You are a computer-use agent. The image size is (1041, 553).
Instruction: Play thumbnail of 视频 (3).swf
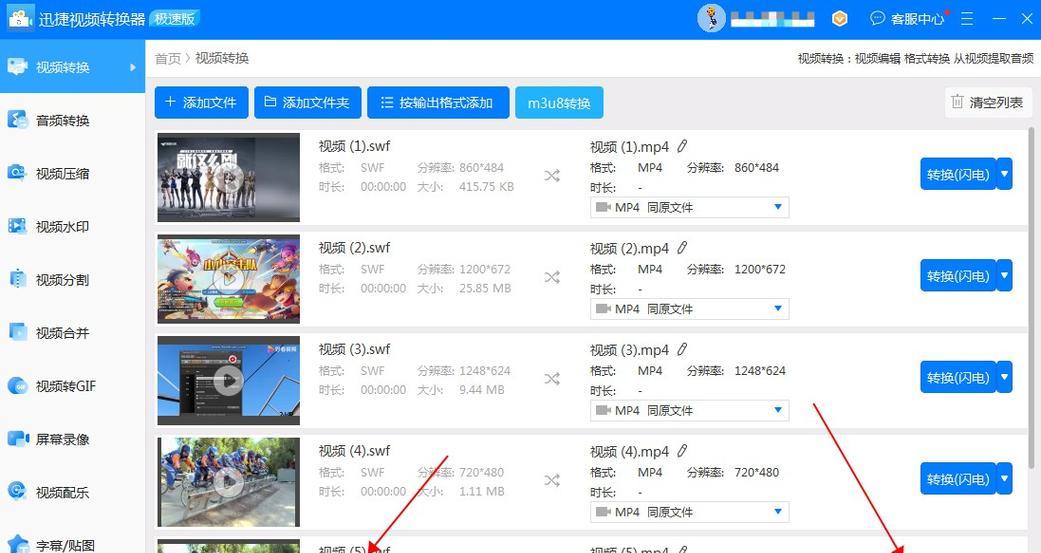pos(228,380)
